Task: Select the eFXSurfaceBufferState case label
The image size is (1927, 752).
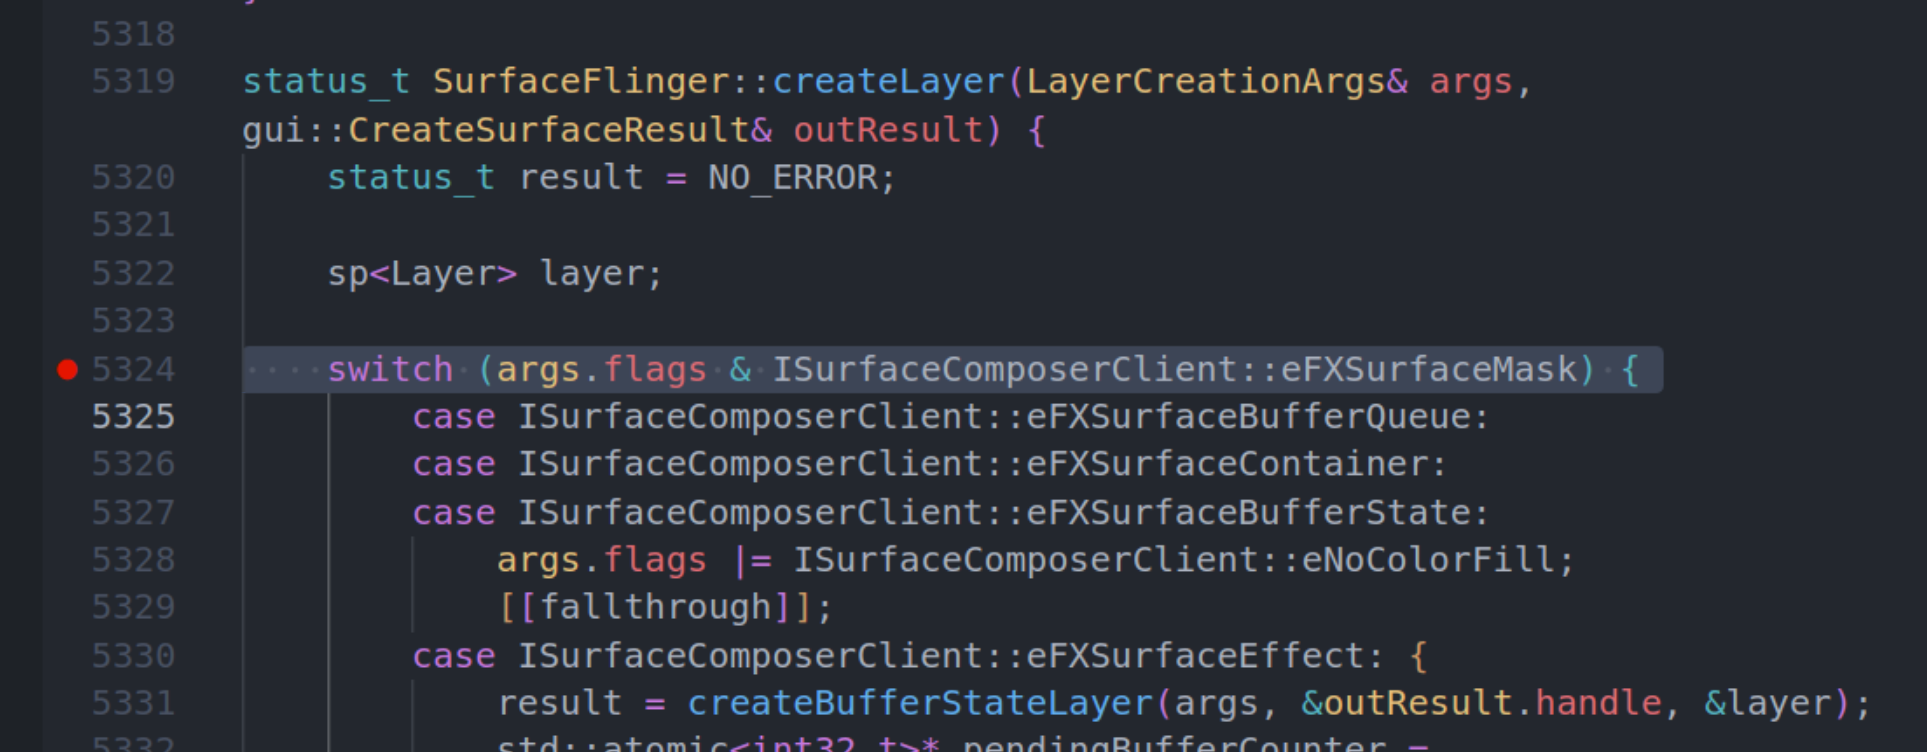Action: click(1248, 513)
